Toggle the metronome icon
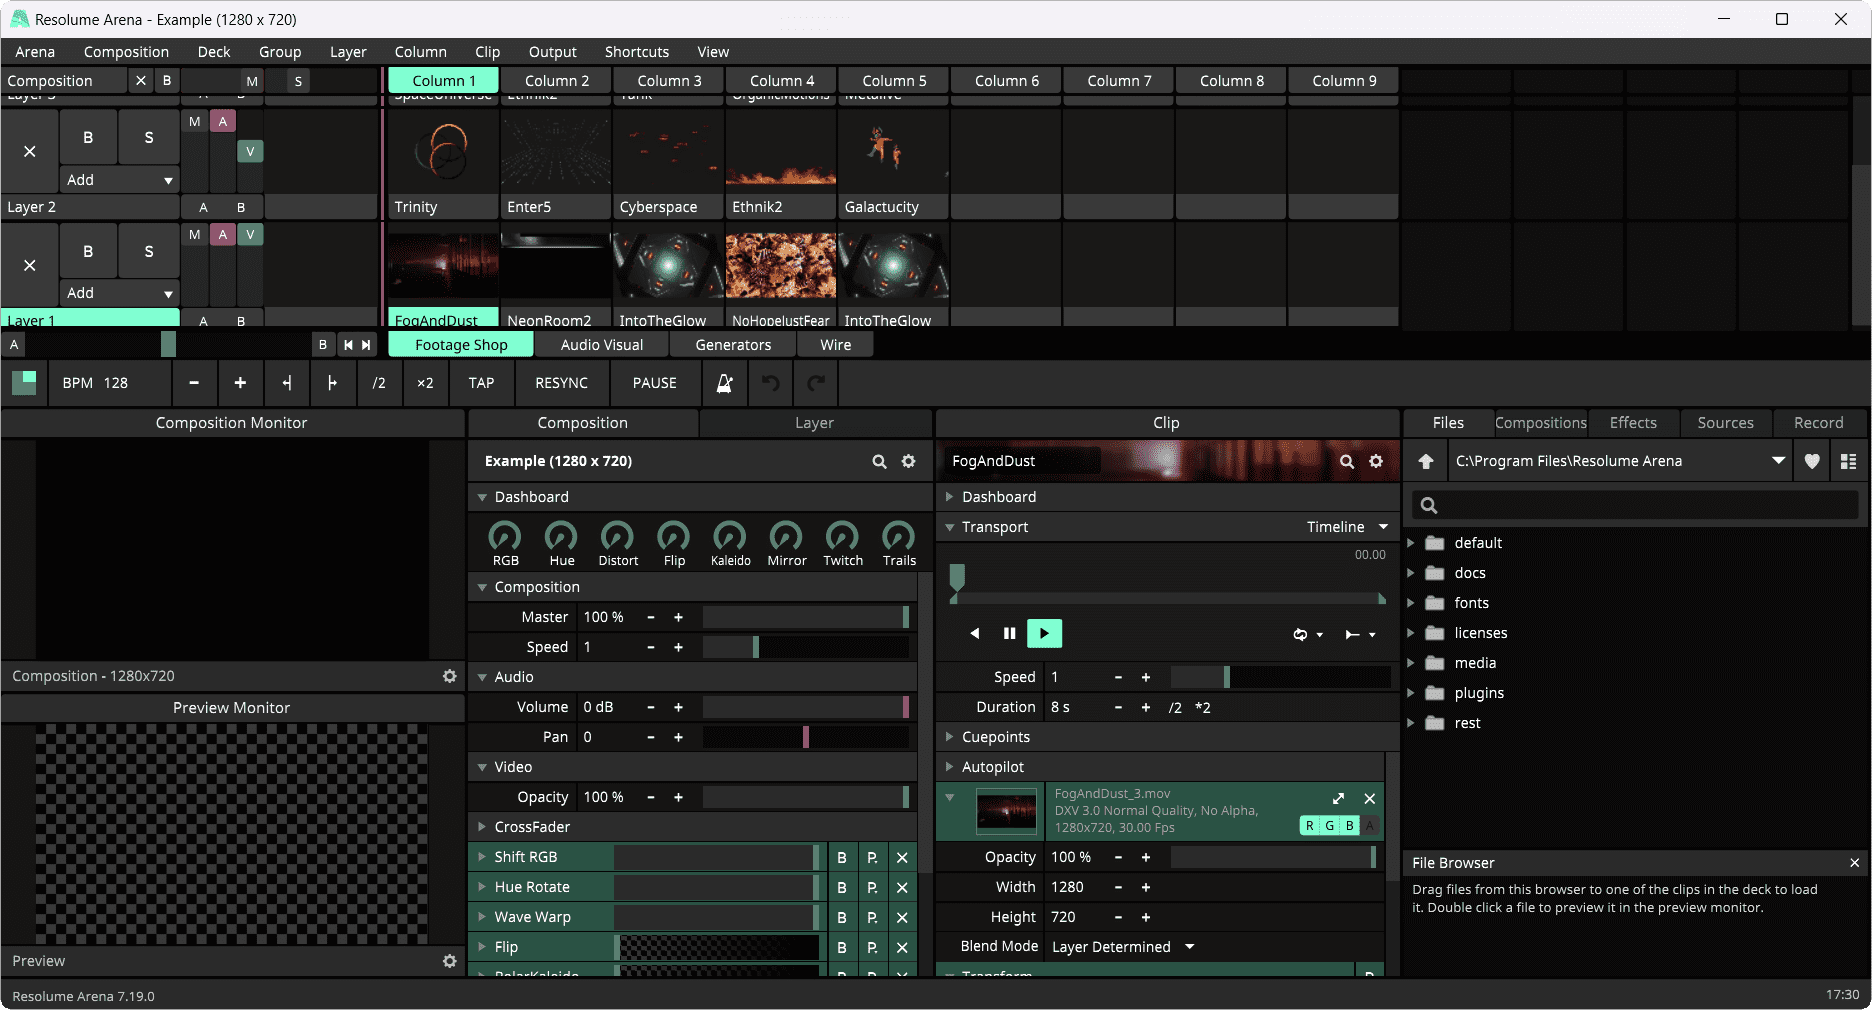 (724, 383)
